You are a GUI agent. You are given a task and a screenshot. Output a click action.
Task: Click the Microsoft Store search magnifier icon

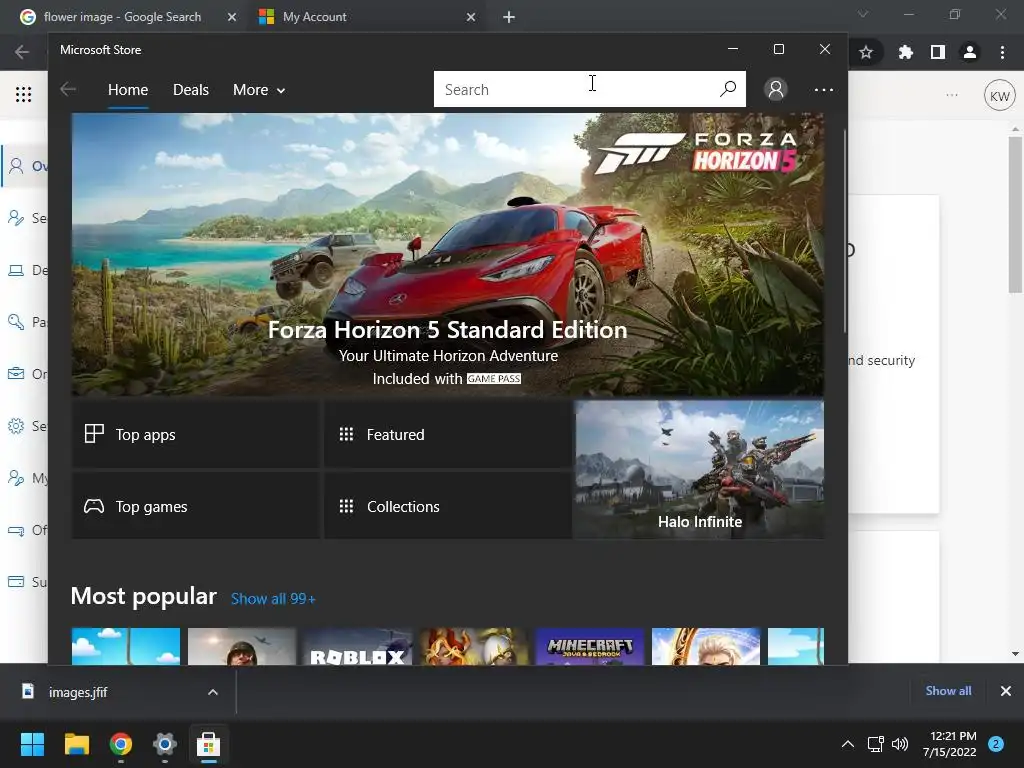click(728, 89)
